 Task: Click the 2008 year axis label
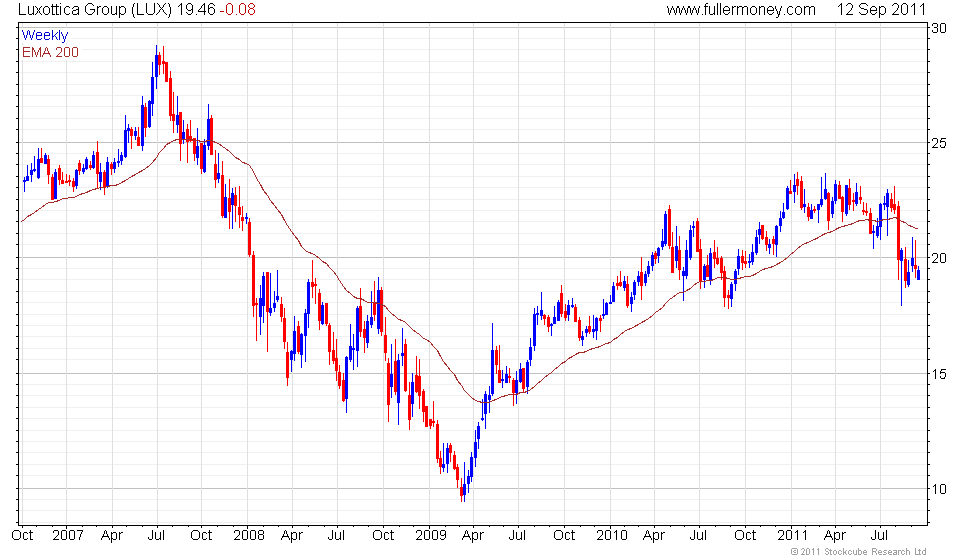click(249, 536)
